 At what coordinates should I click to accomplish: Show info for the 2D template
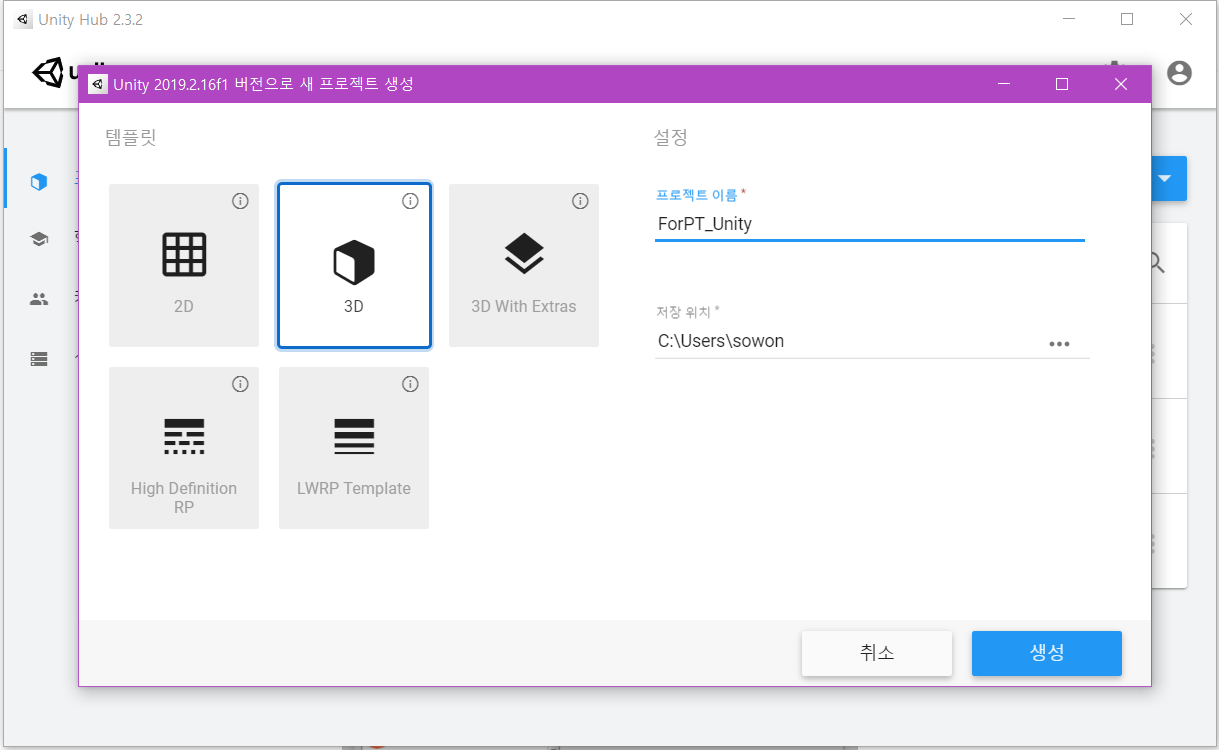pyautogui.click(x=240, y=201)
